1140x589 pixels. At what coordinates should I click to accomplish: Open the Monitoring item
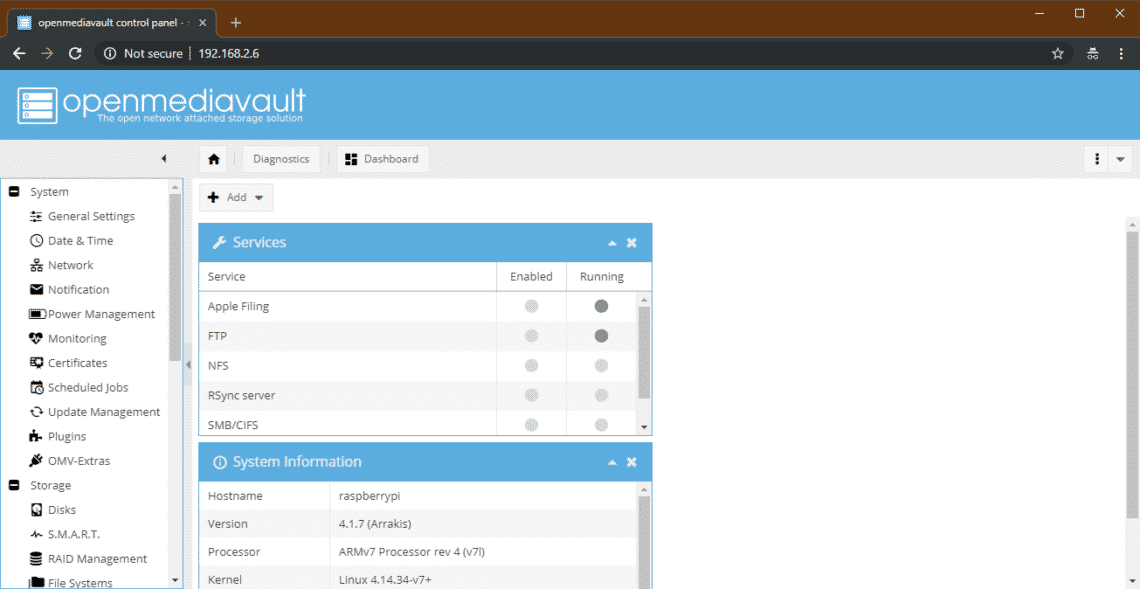pyautogui.click(x=77, y=339)
